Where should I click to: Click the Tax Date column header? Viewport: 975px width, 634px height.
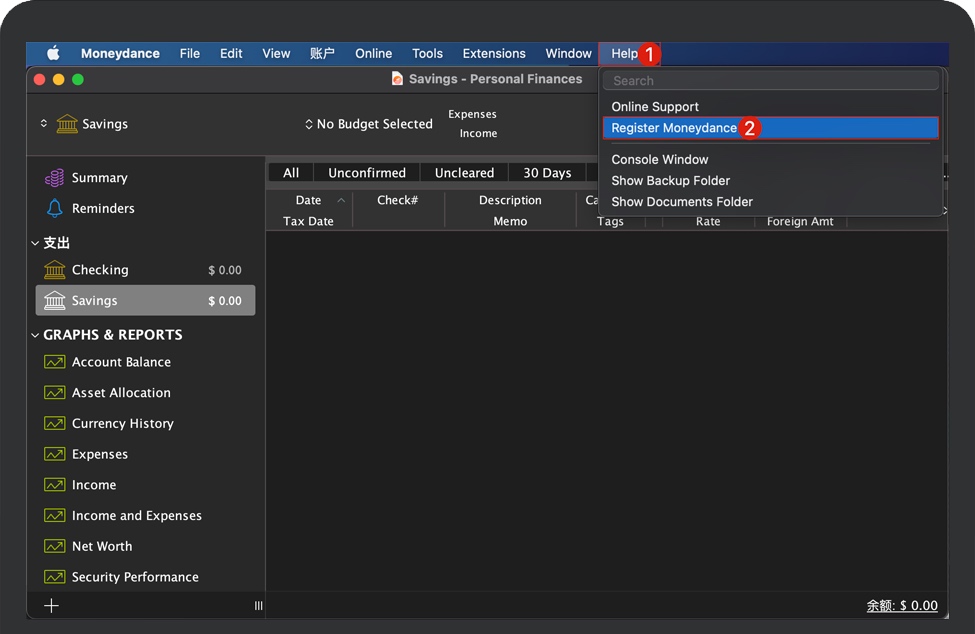pos(308,221)
